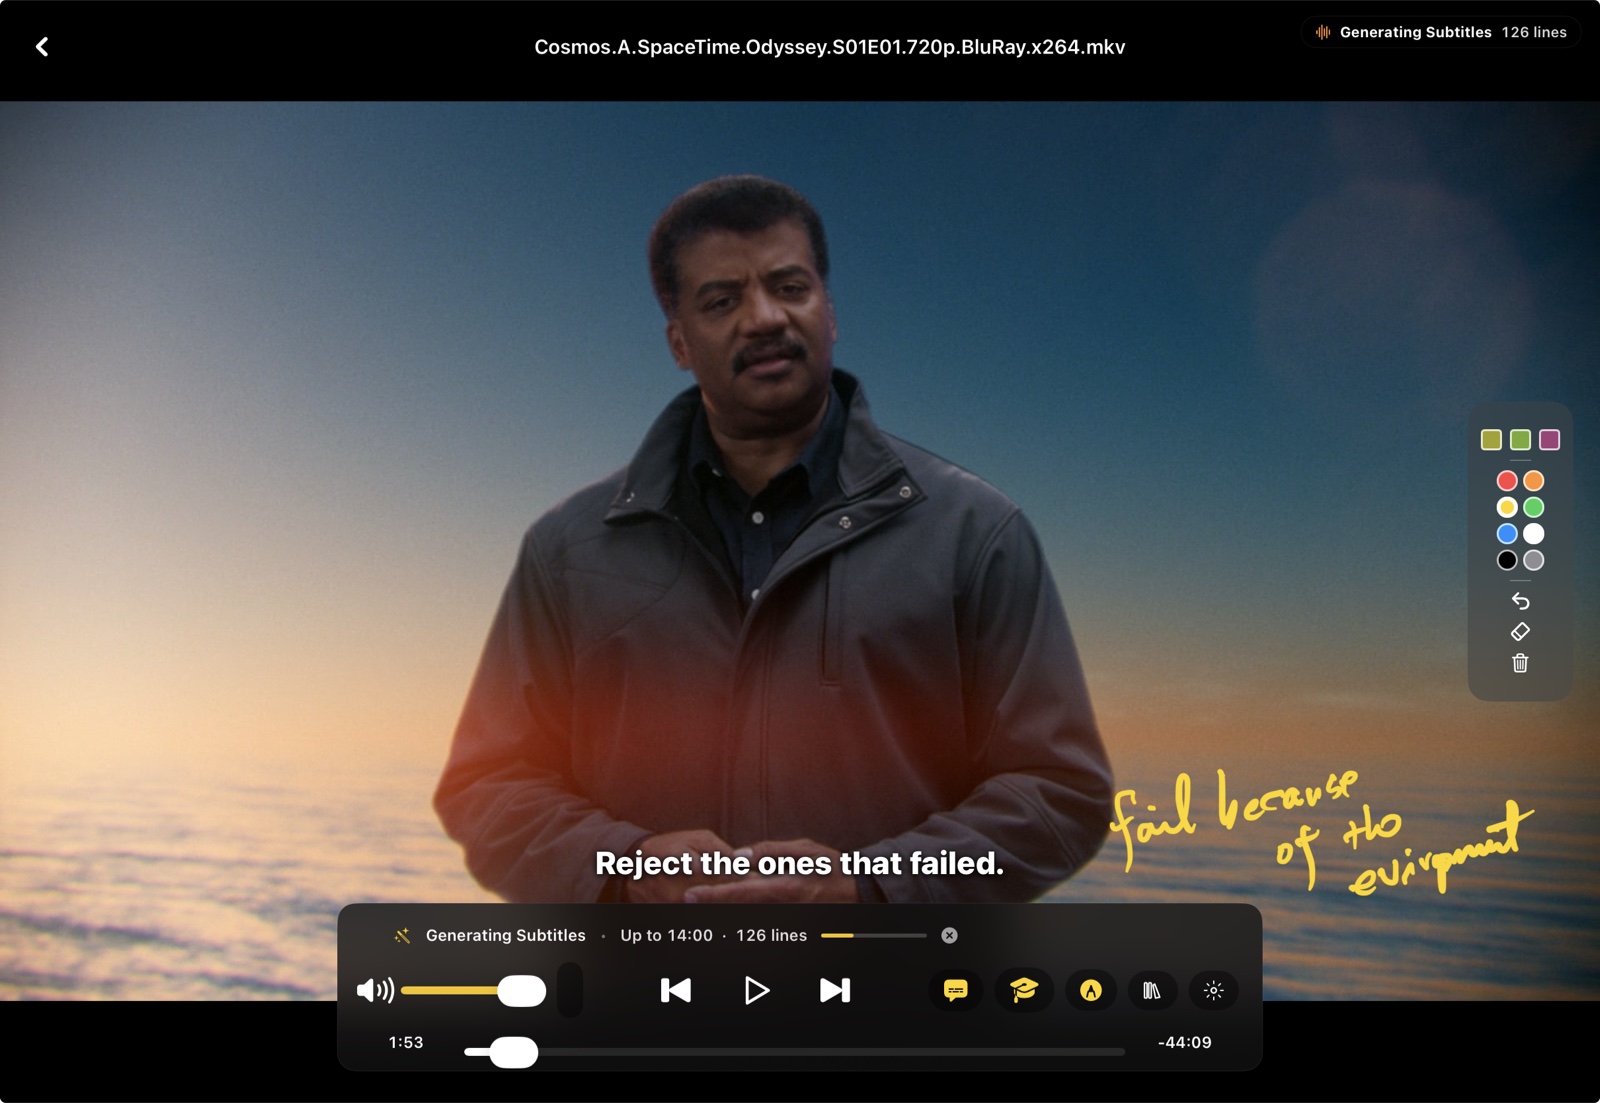The width and height of the screenshot is (1600, 1103).
Task: Toggle the pen annotation mode button
Action: 1091,990
